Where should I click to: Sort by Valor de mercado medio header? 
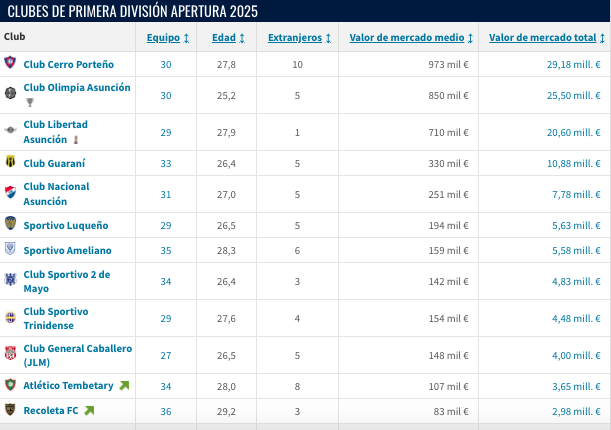coord(407,38)
